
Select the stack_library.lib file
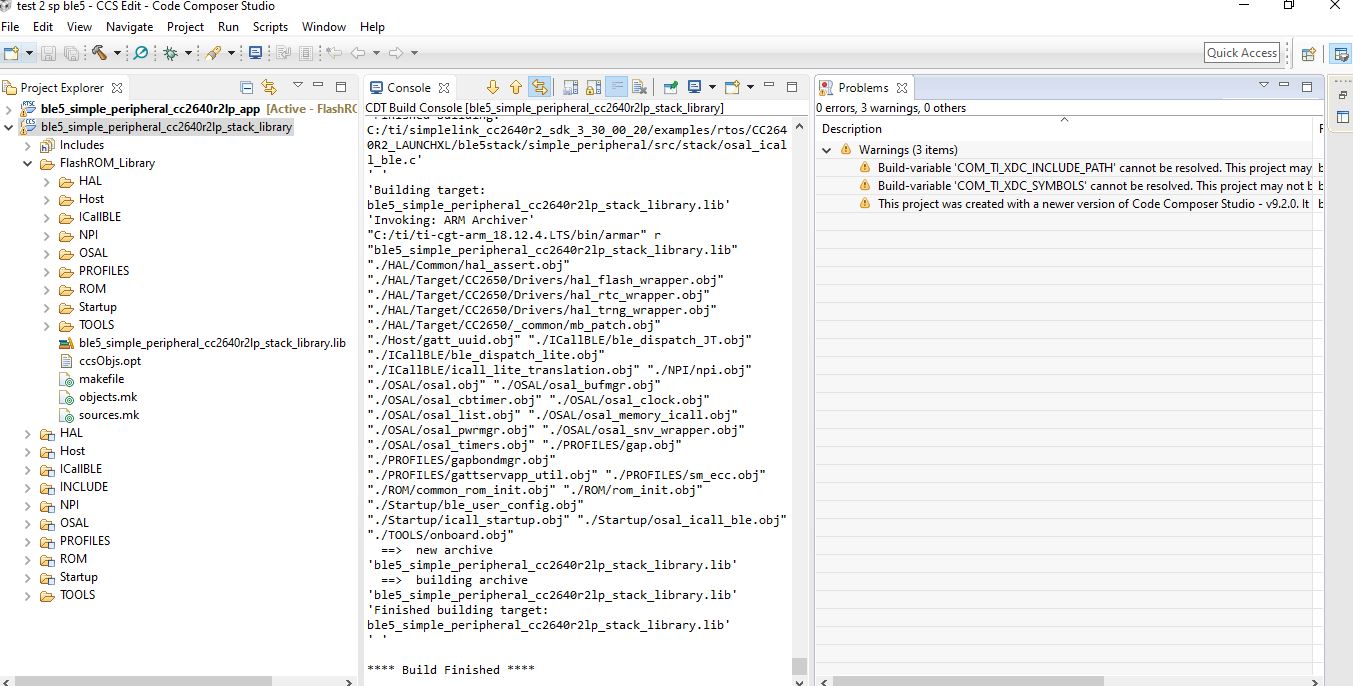click(203, 343)
